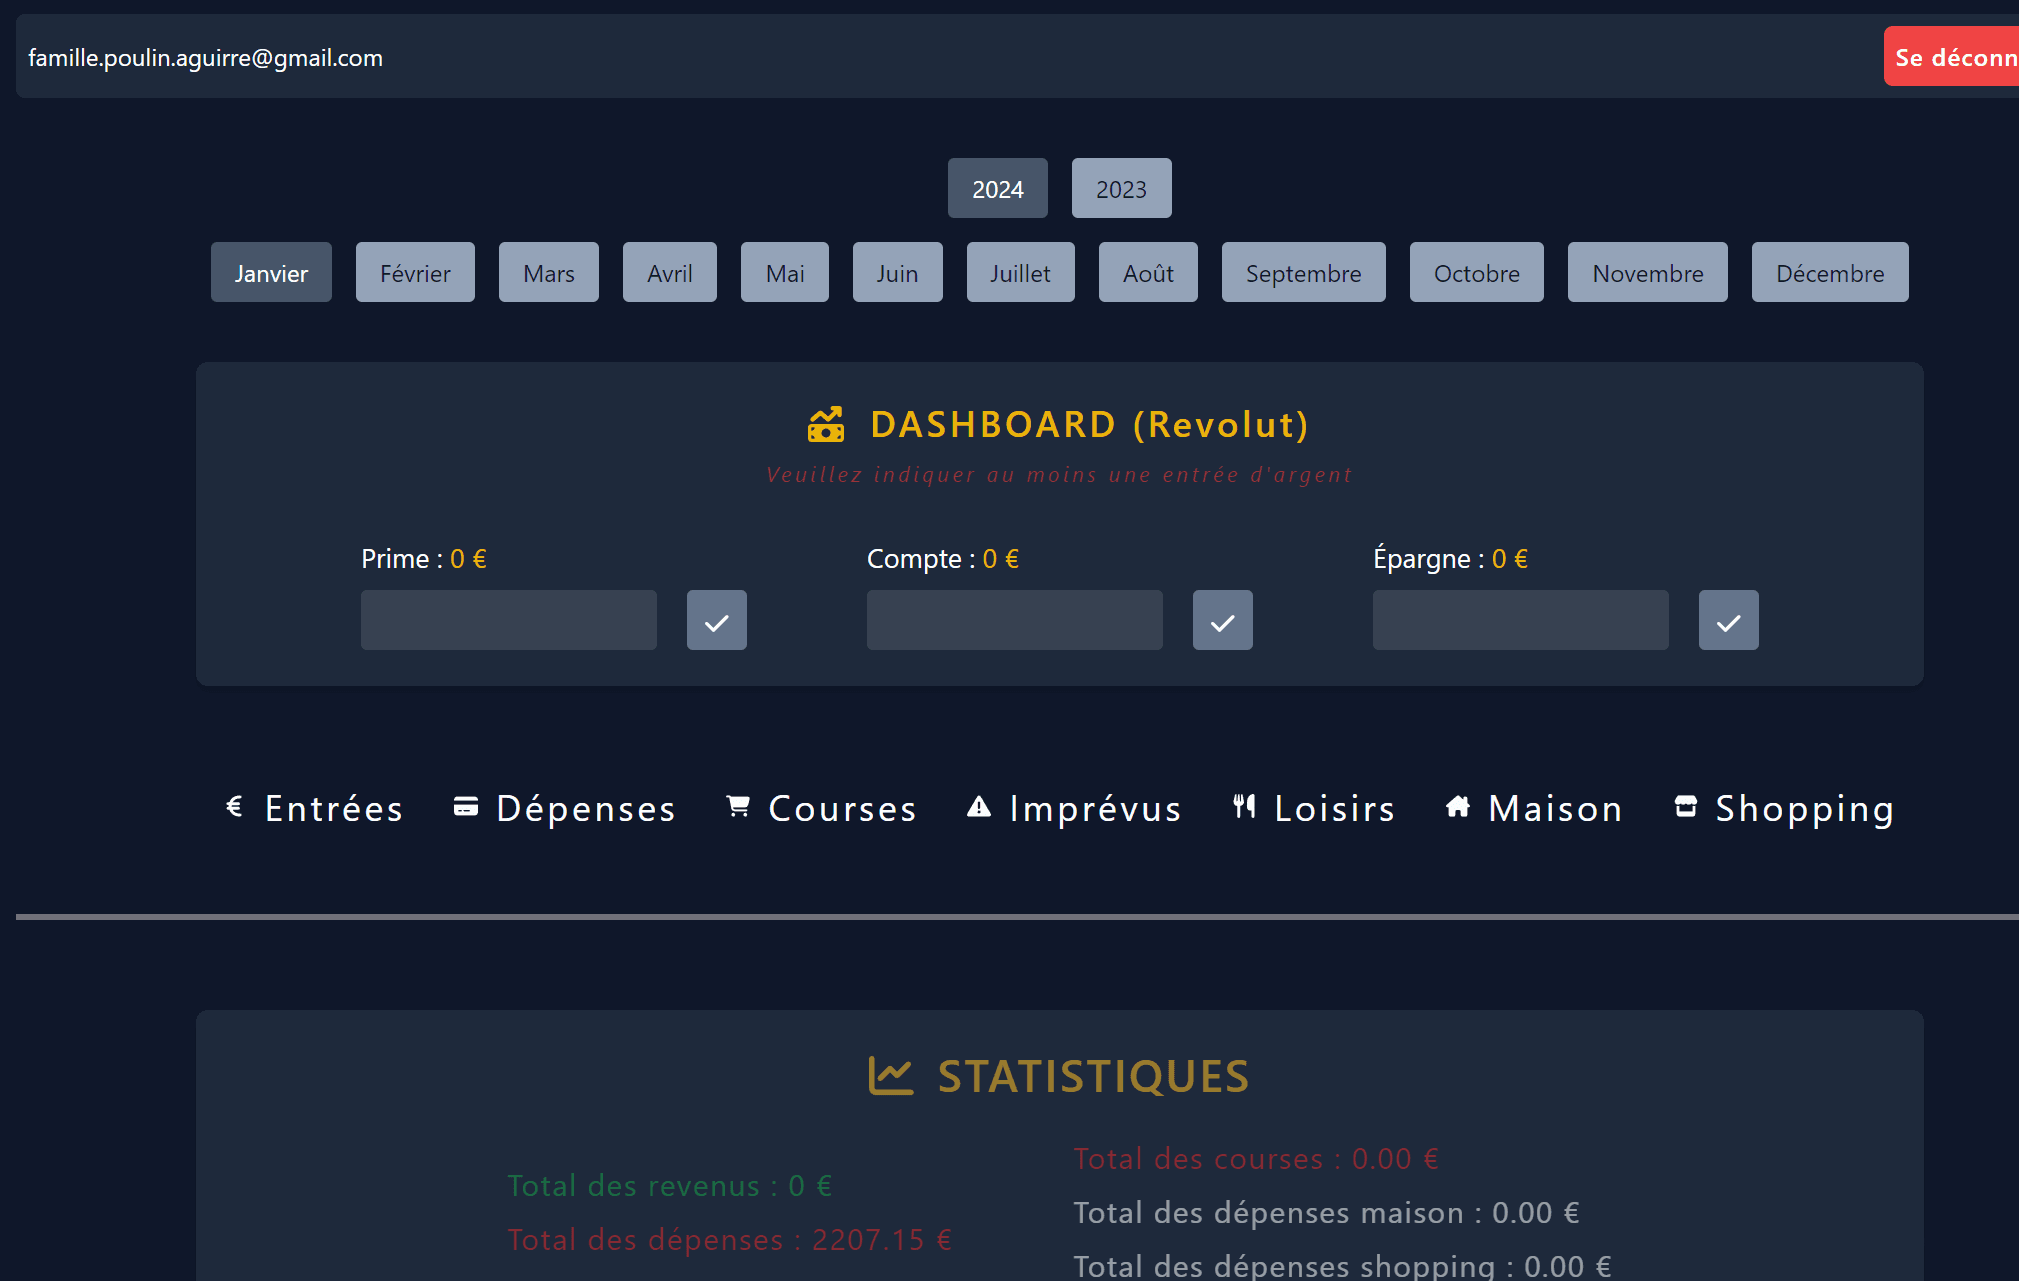The height and width of the screenshot is (1281, 2019).
Task: Confirm the Prime amount with checkmark button
Action: [717, 620]
